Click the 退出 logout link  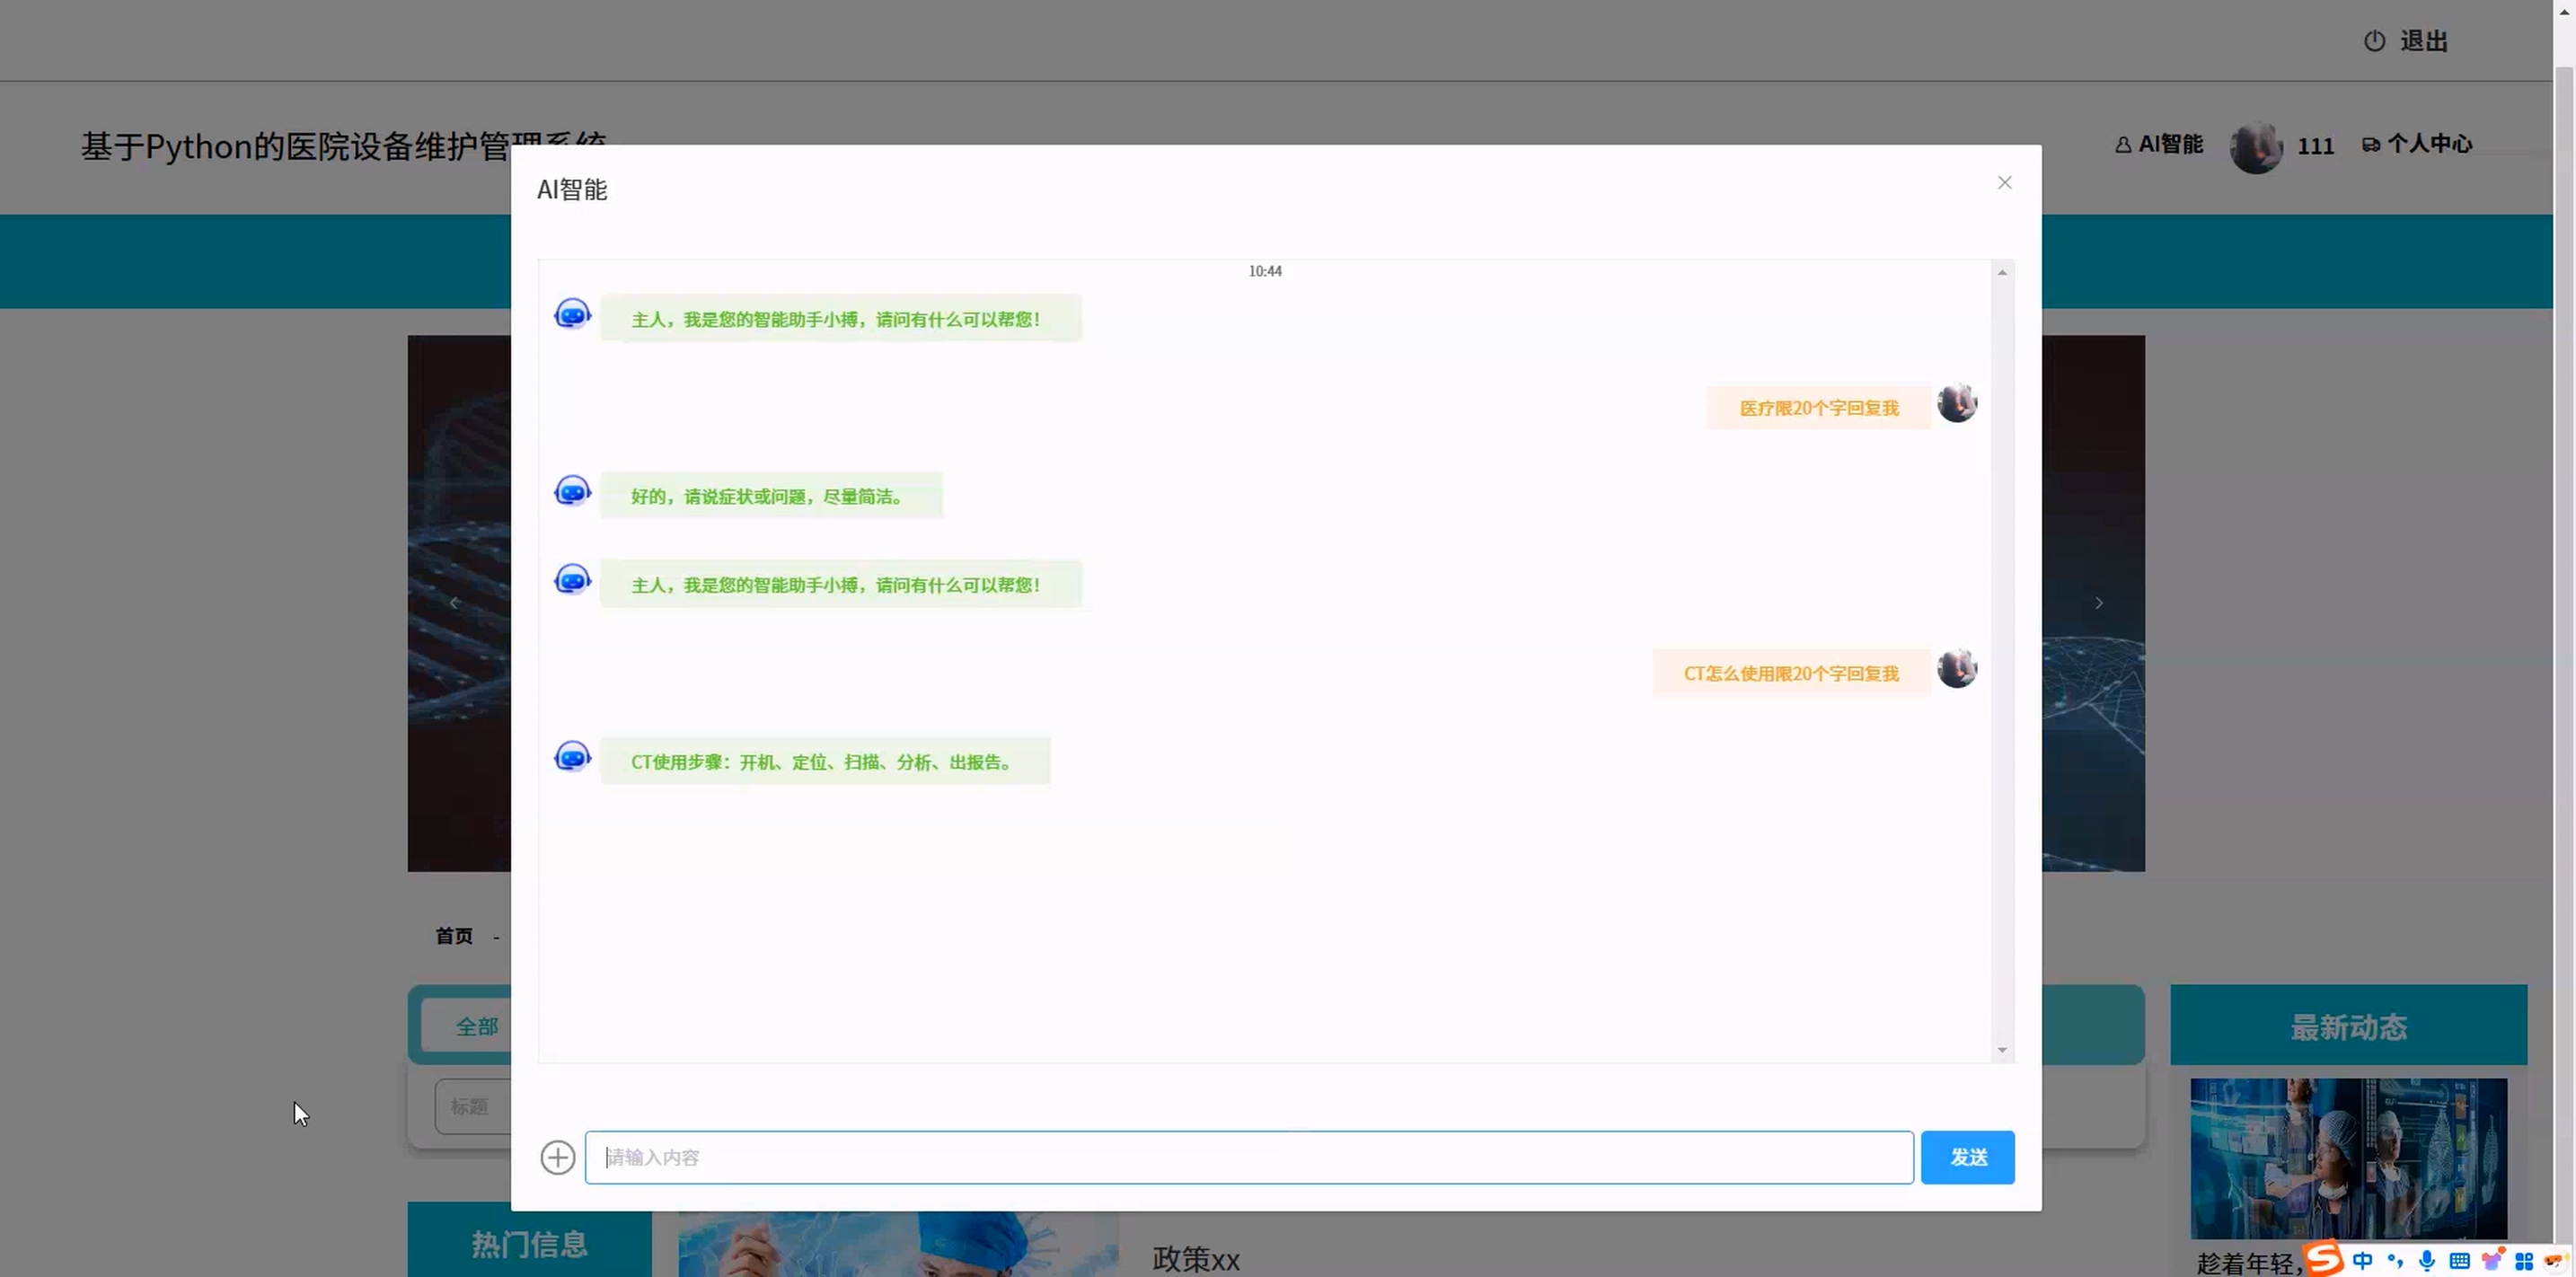tap(2422, 41)
